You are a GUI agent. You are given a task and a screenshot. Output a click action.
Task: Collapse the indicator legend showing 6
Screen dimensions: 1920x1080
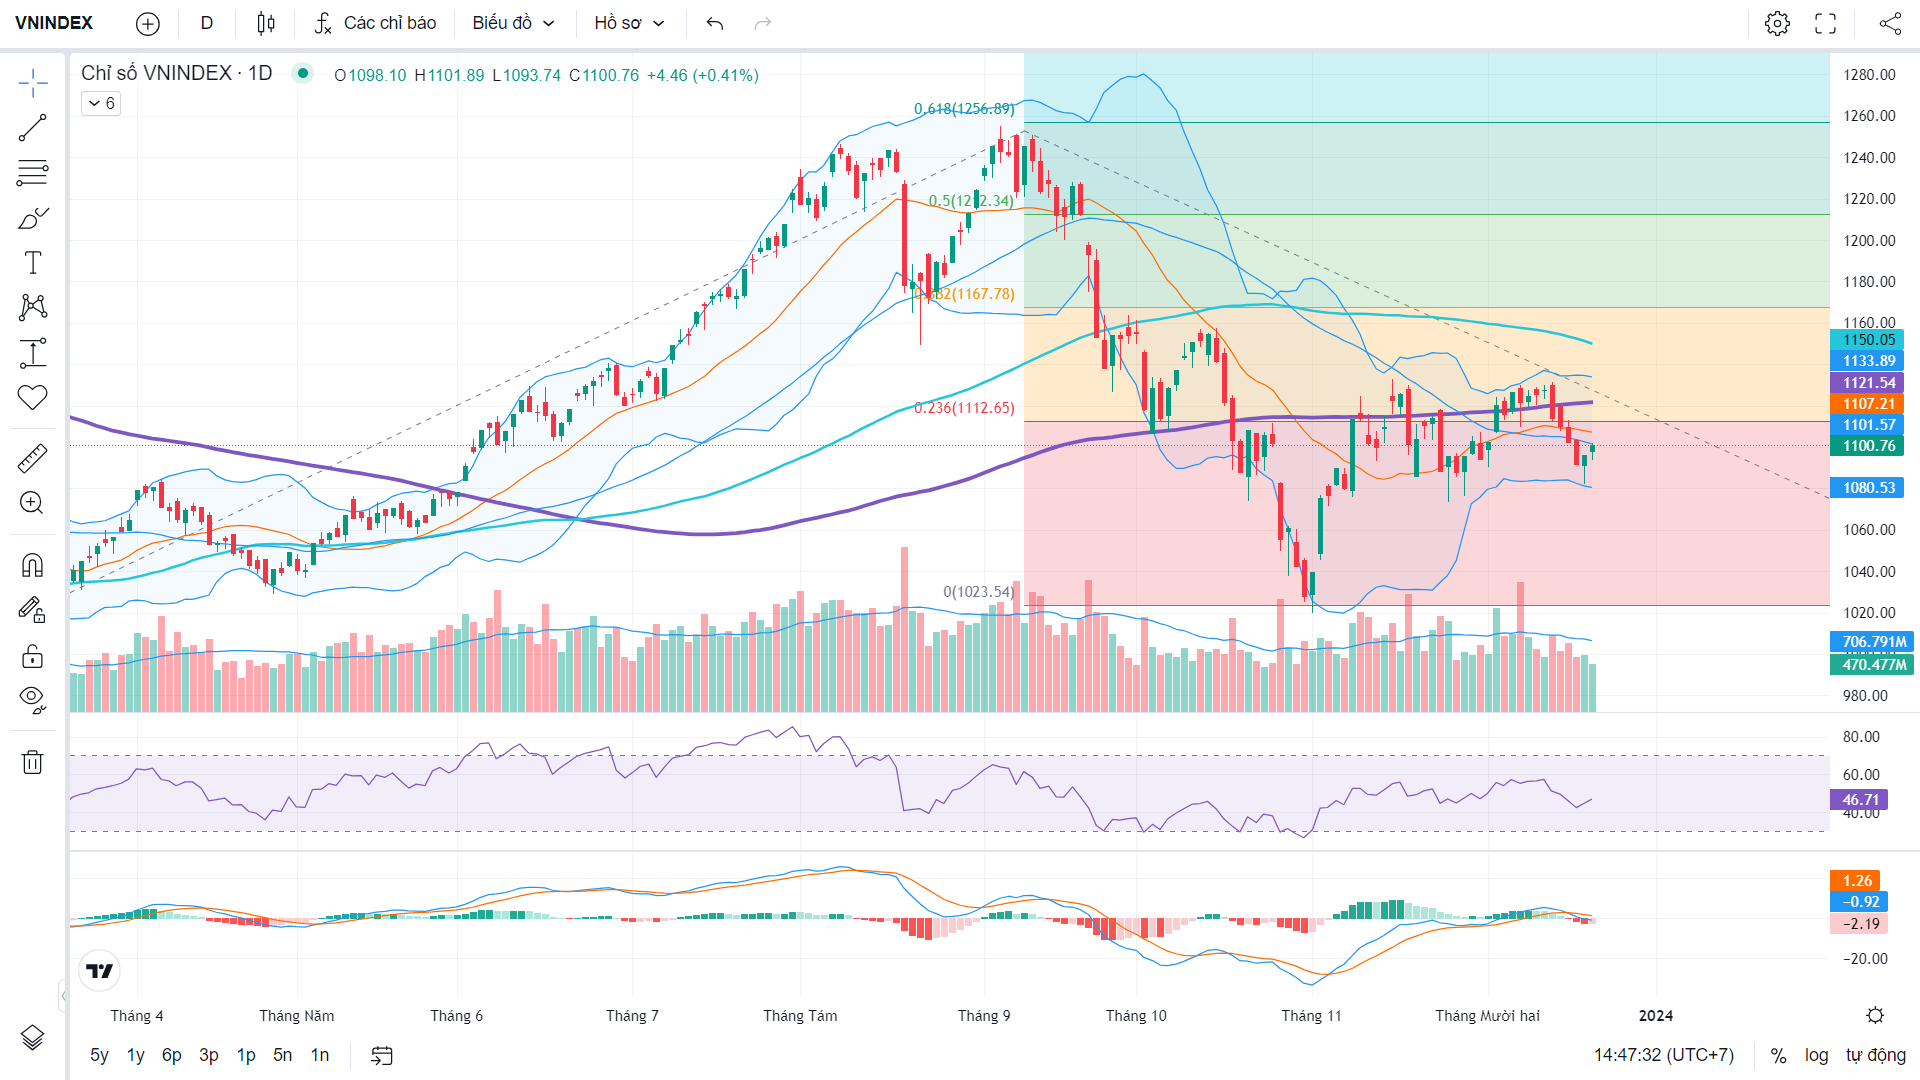pos(101,103)
